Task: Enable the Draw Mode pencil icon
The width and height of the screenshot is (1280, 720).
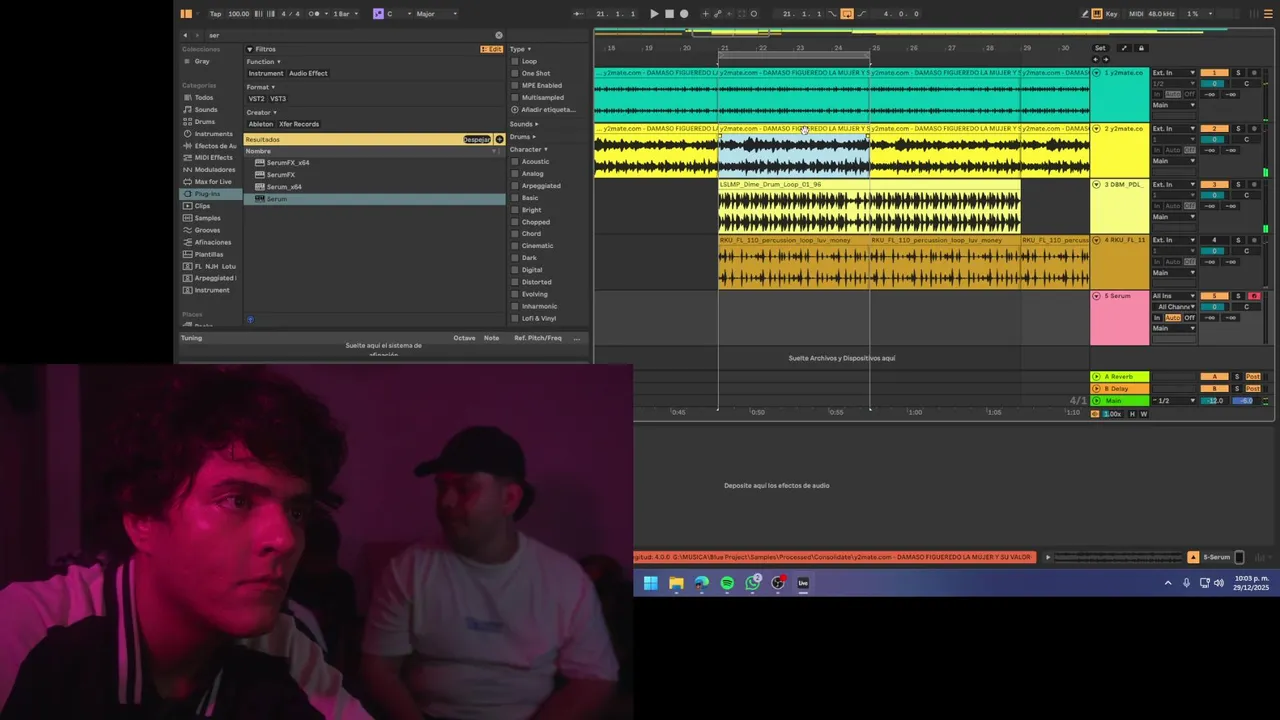Action: click(1085, 14)
